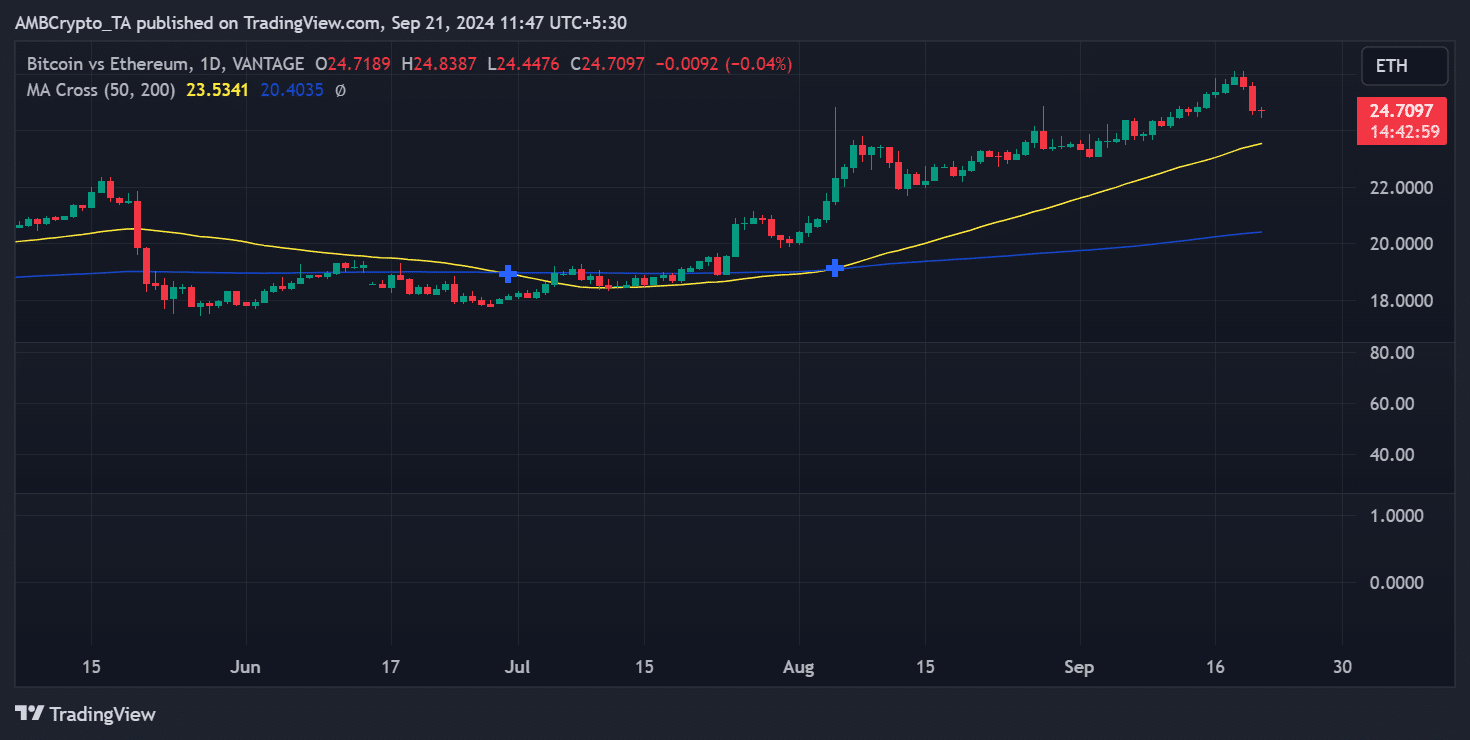Click the 60.00 axis label
Image resolution: width=1470 pixels, height=740 pixels.
tap(1390, 404)
